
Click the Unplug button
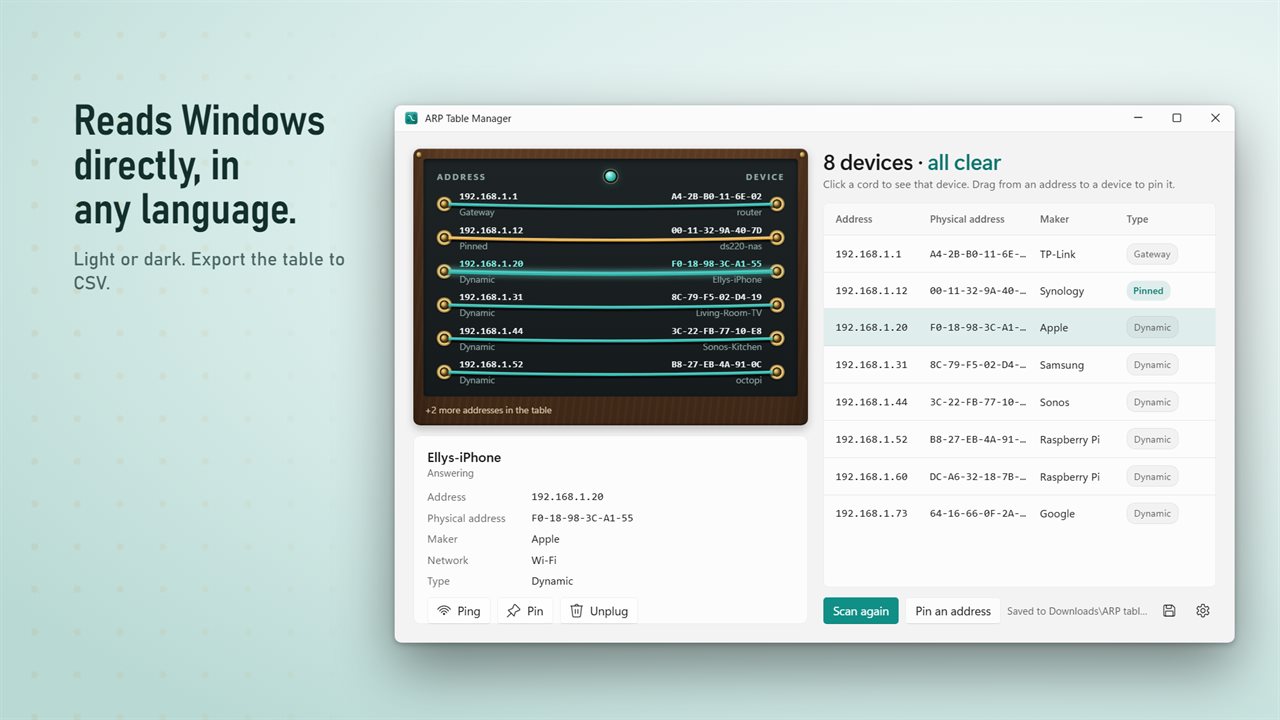coord(599,611)
